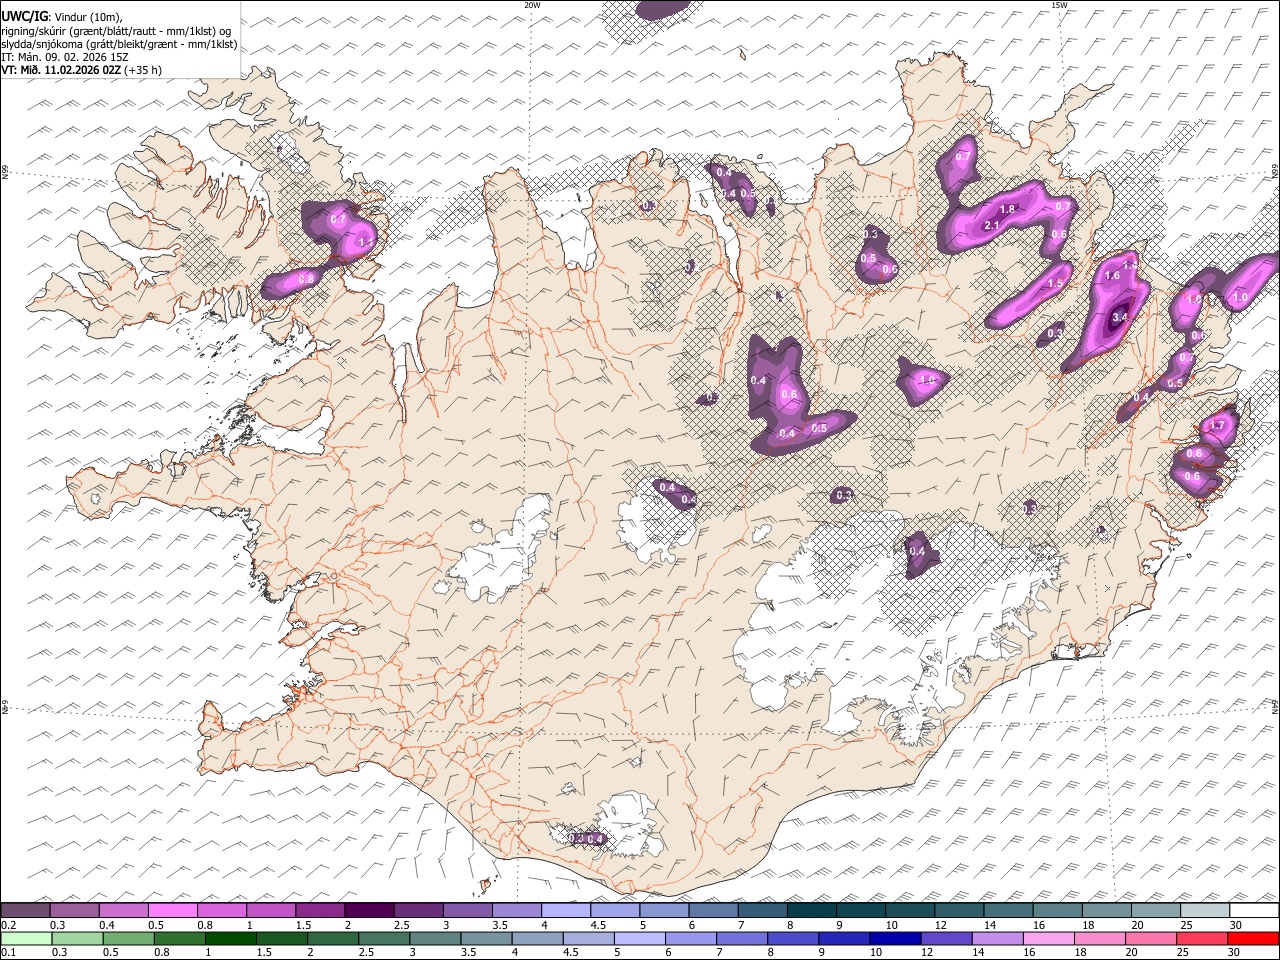Image resolution: width=1280 pixels, height=960 pixels.
Task: Click the 'rigning/skúrir' legend description line
Action: click(116, 31)
